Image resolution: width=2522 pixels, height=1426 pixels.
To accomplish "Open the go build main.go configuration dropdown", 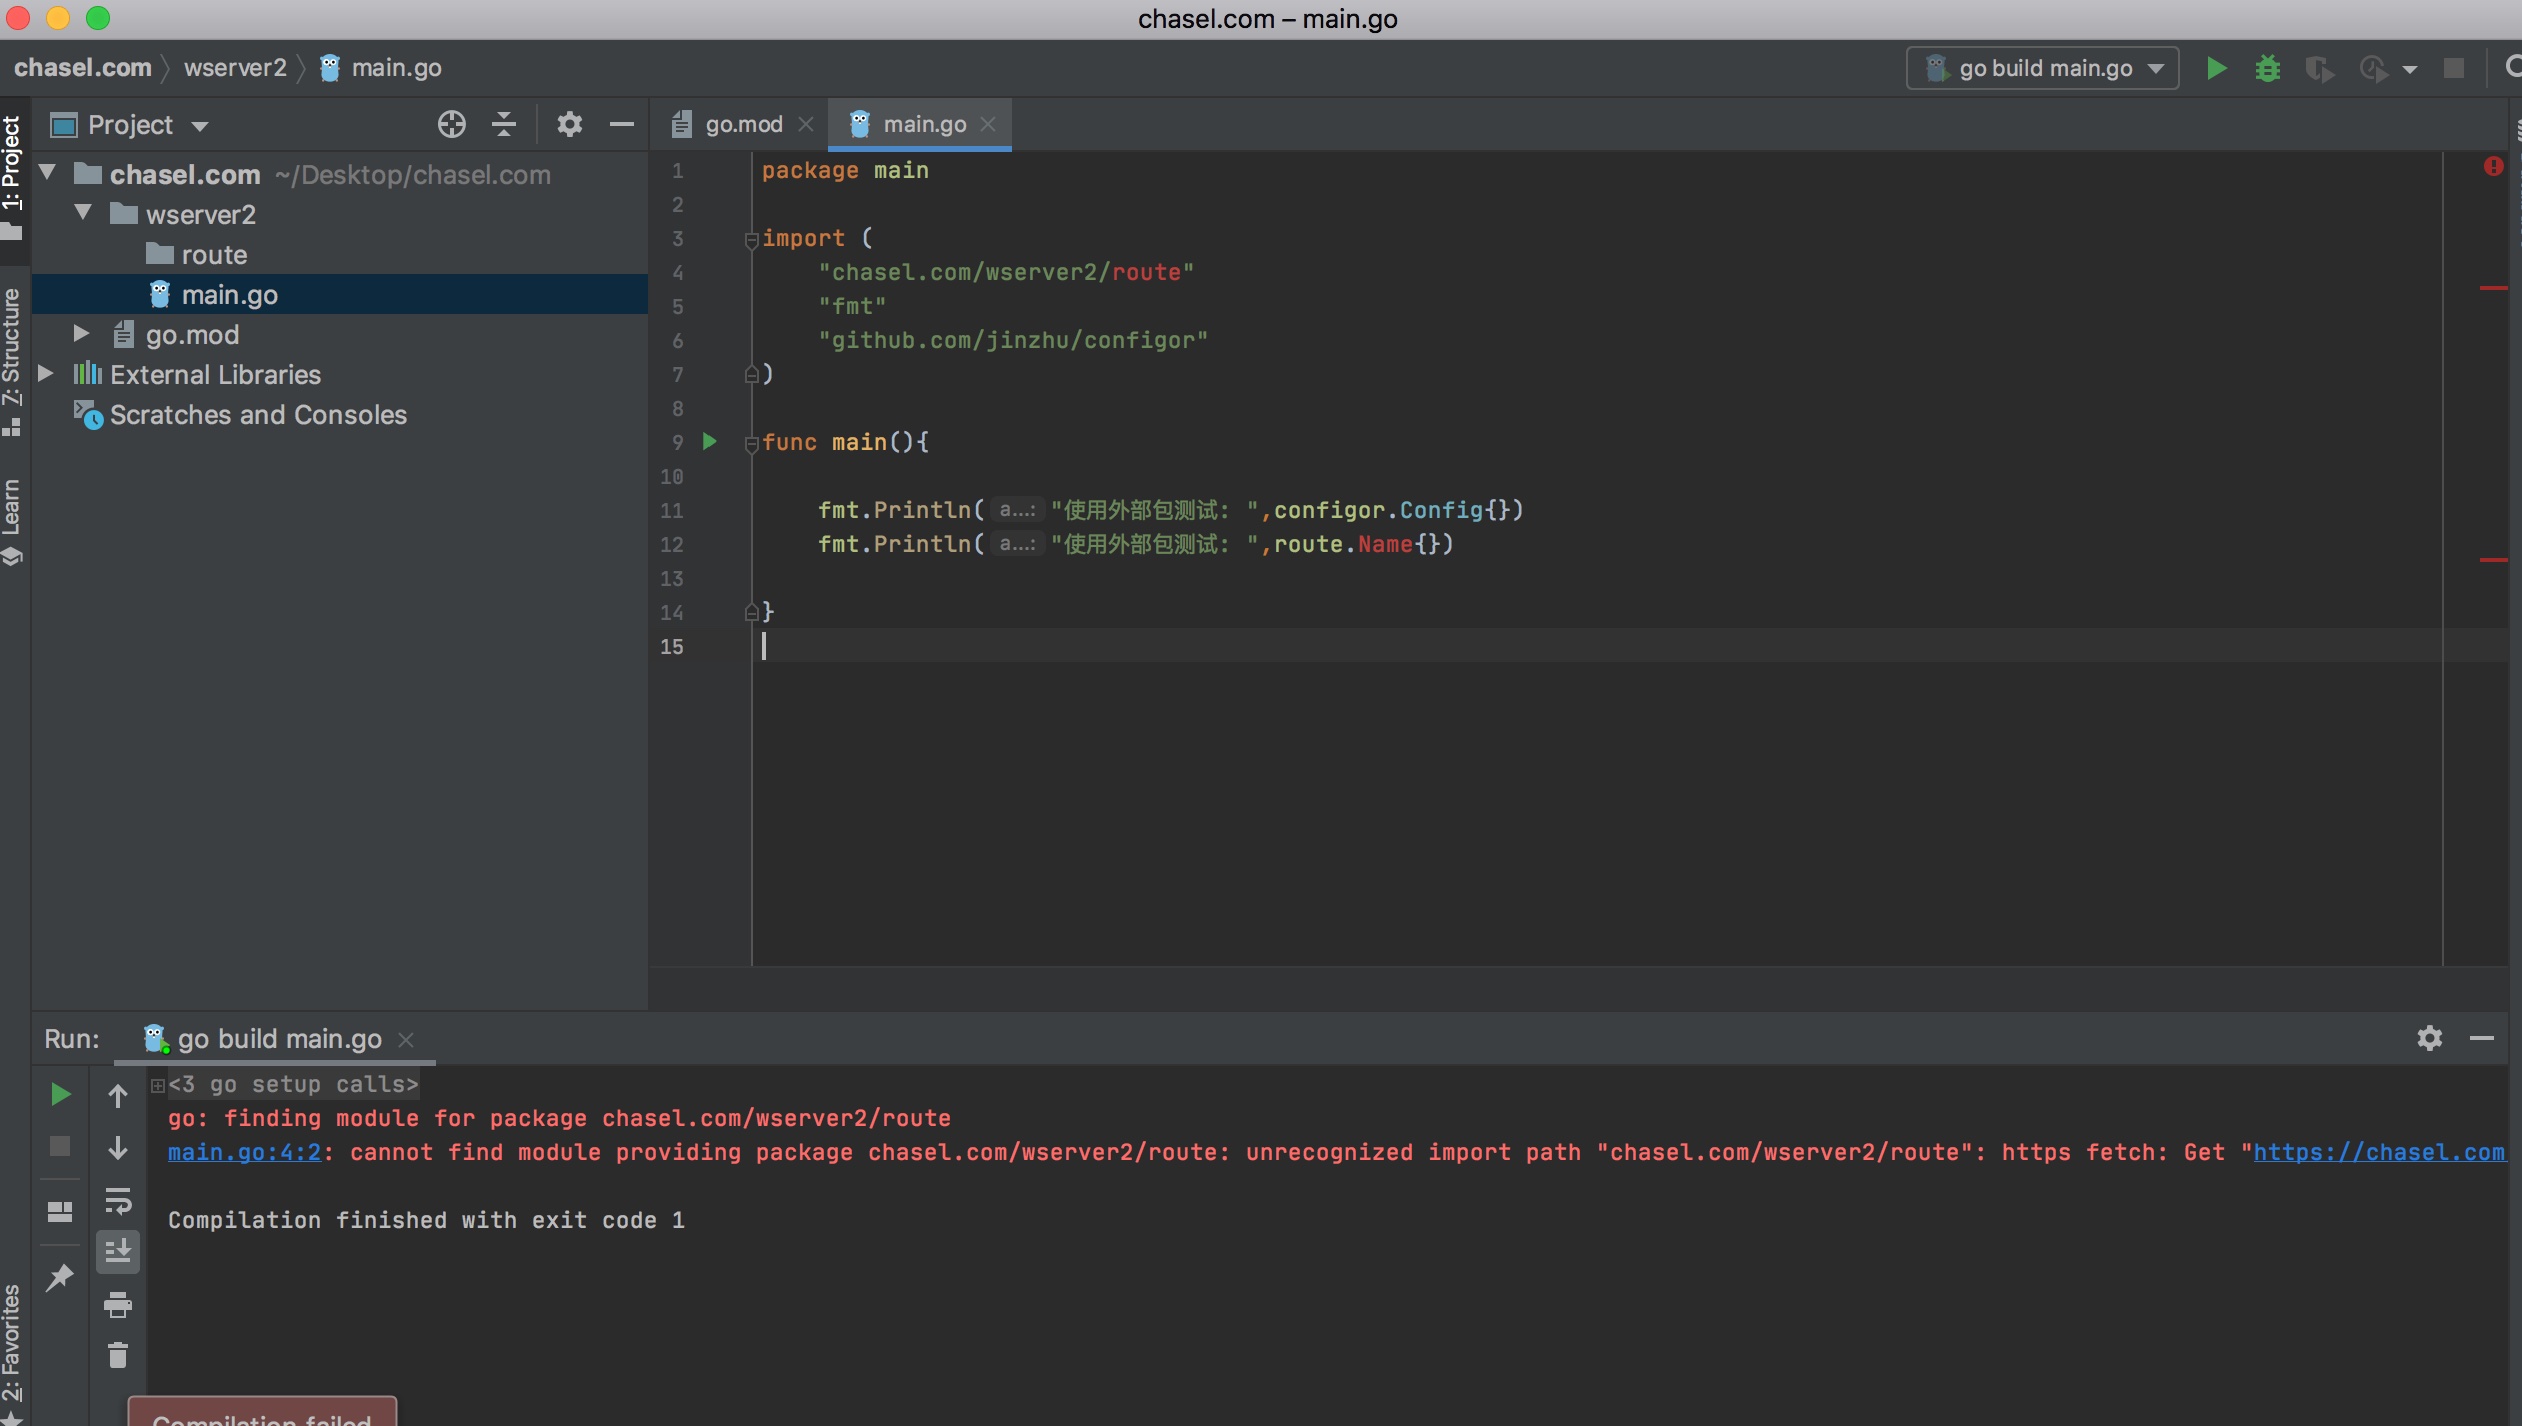I will coord(2043,68).
